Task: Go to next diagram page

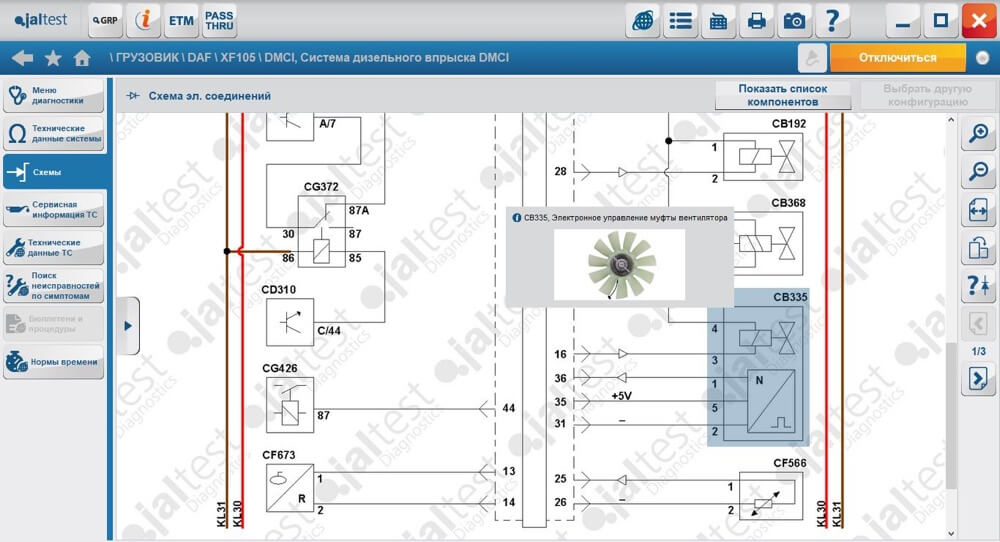Action: pos(978,379)
